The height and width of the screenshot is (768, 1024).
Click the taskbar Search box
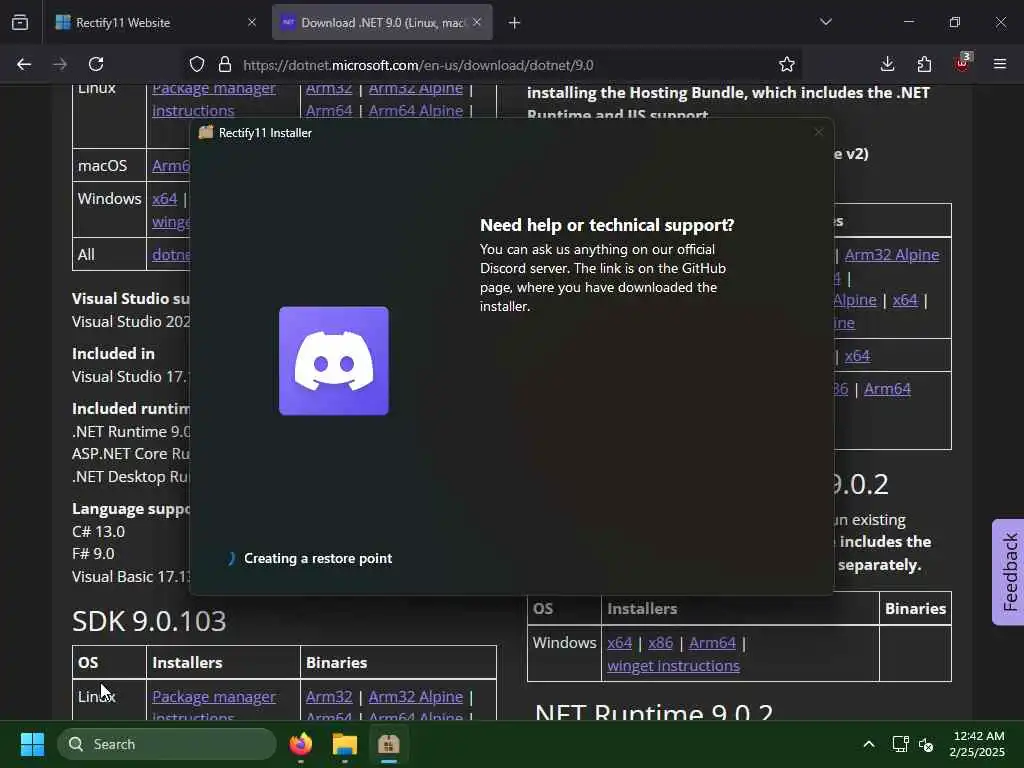pos(167,744)
